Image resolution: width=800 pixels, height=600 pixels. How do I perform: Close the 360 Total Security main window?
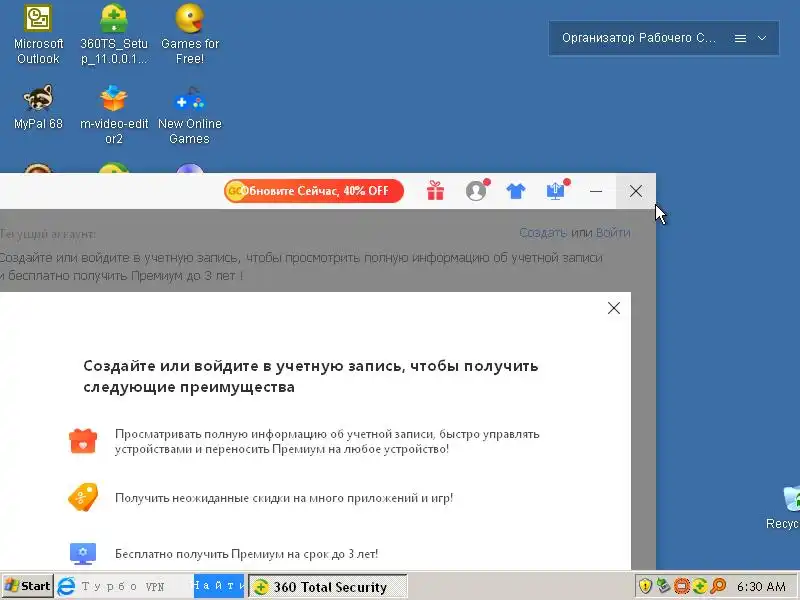pyautogui.click(x=636, y=191)
